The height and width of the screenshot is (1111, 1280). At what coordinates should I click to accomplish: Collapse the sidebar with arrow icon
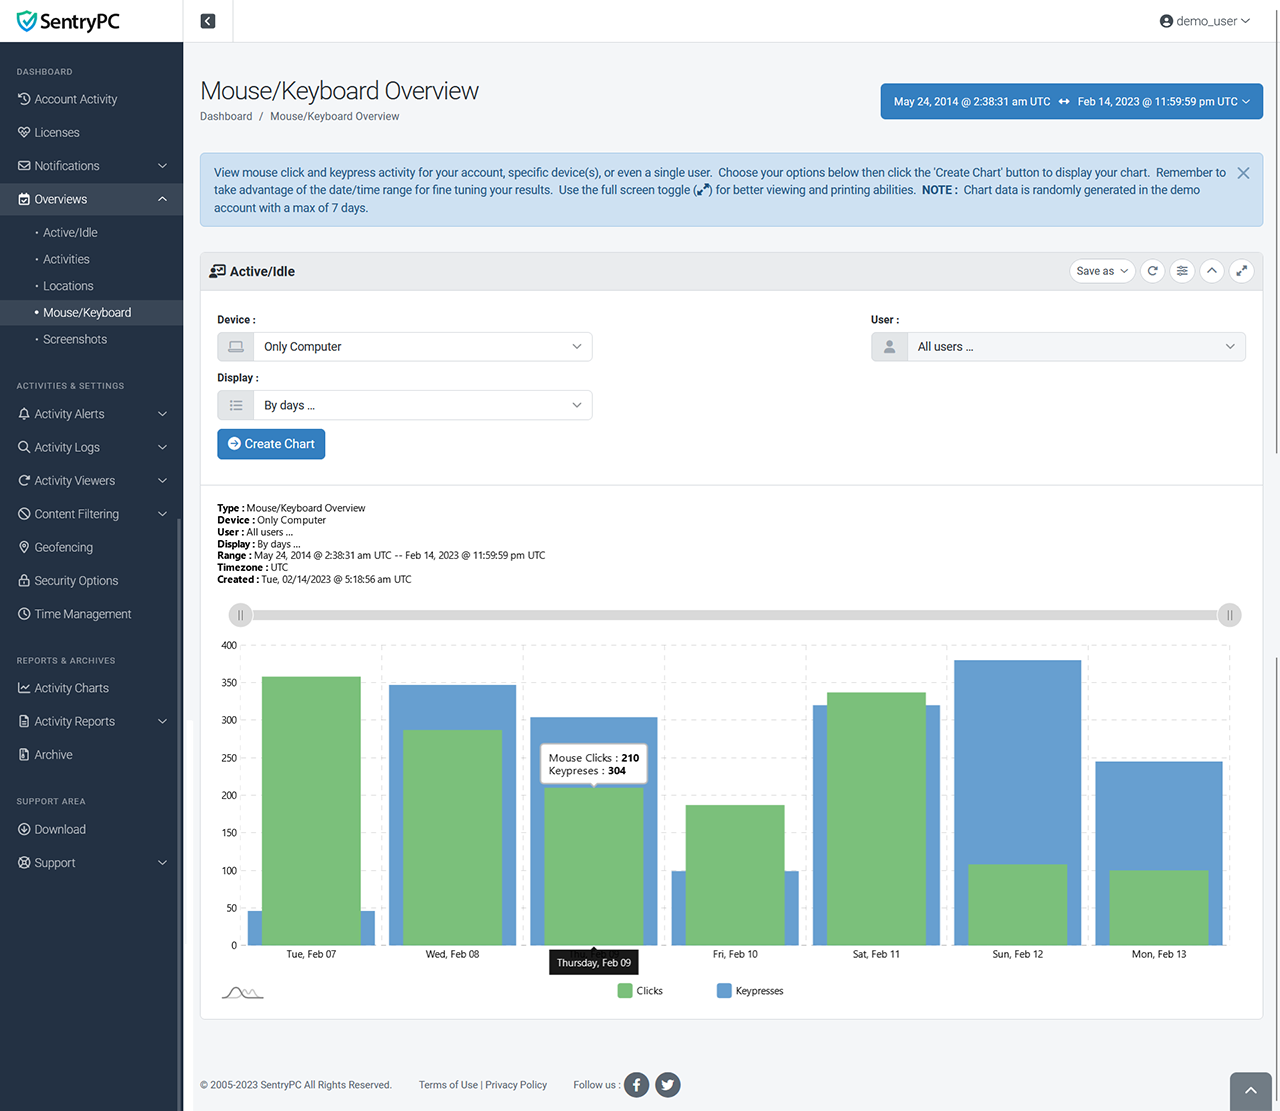pyautogui.click(x=208, y=21)
